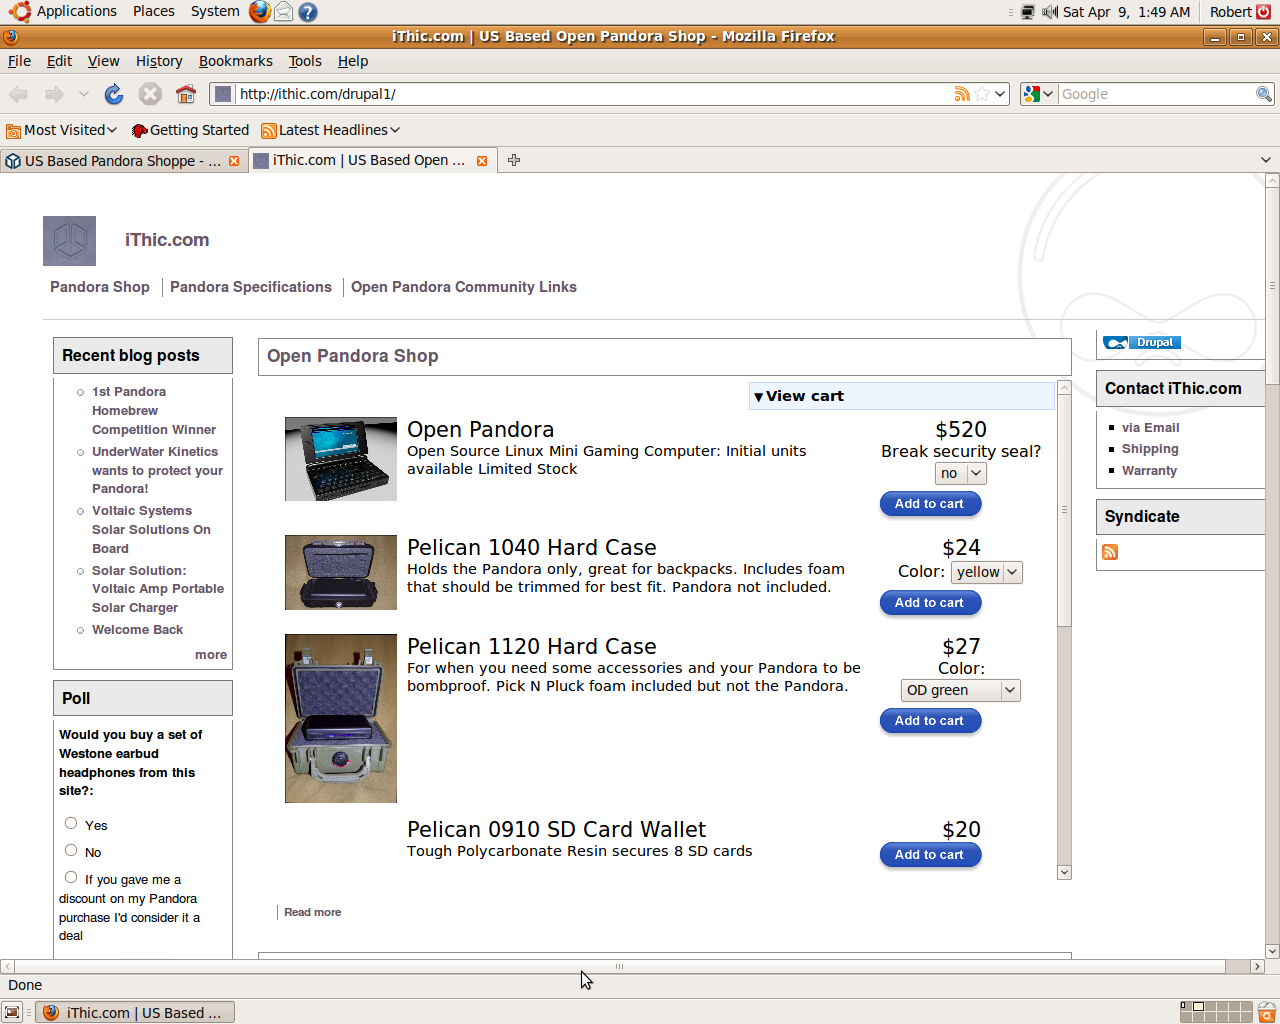The height and width of the screenshot is (1024, 1280).
Task: Open the Pelican 1040 color dropdown
Action: tap(986, 572)
